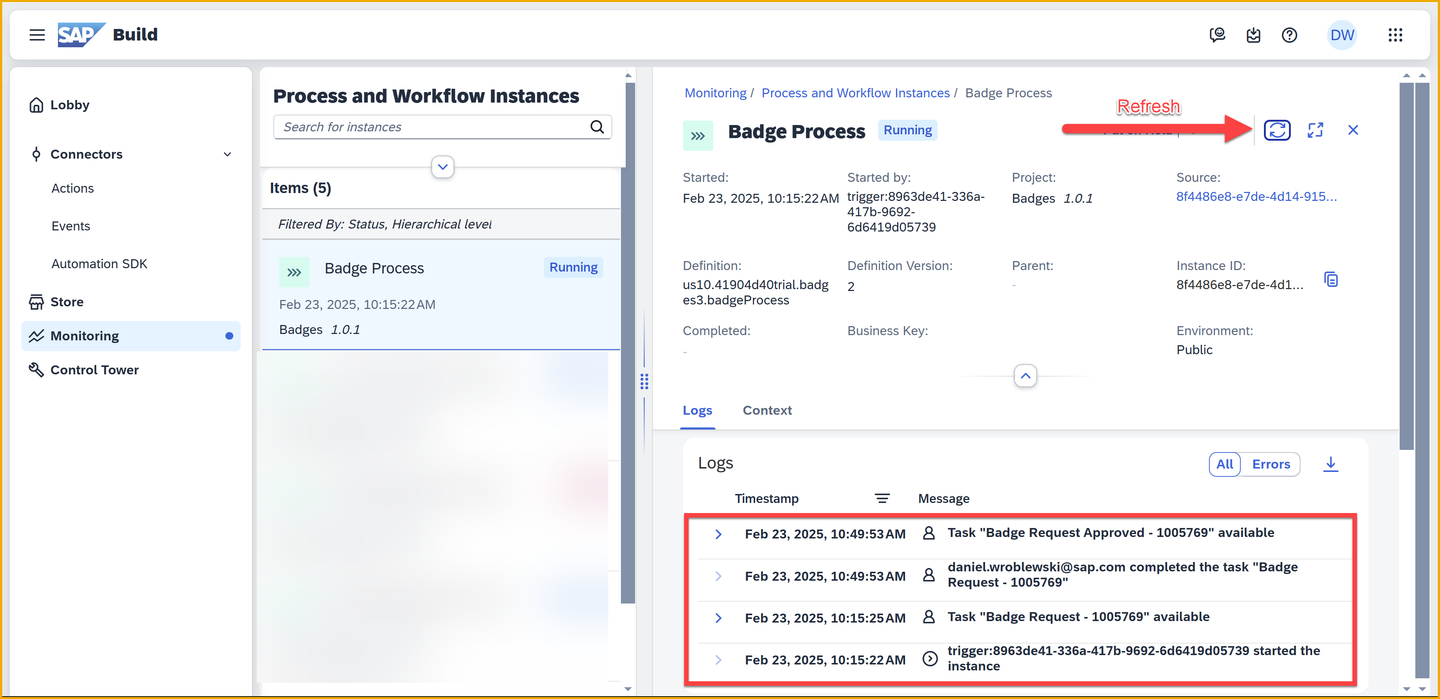Image resolution: width=1440 pixels, height=699 pixels.
Task: Open the help question-mark icon
Action: point(1290,35)
